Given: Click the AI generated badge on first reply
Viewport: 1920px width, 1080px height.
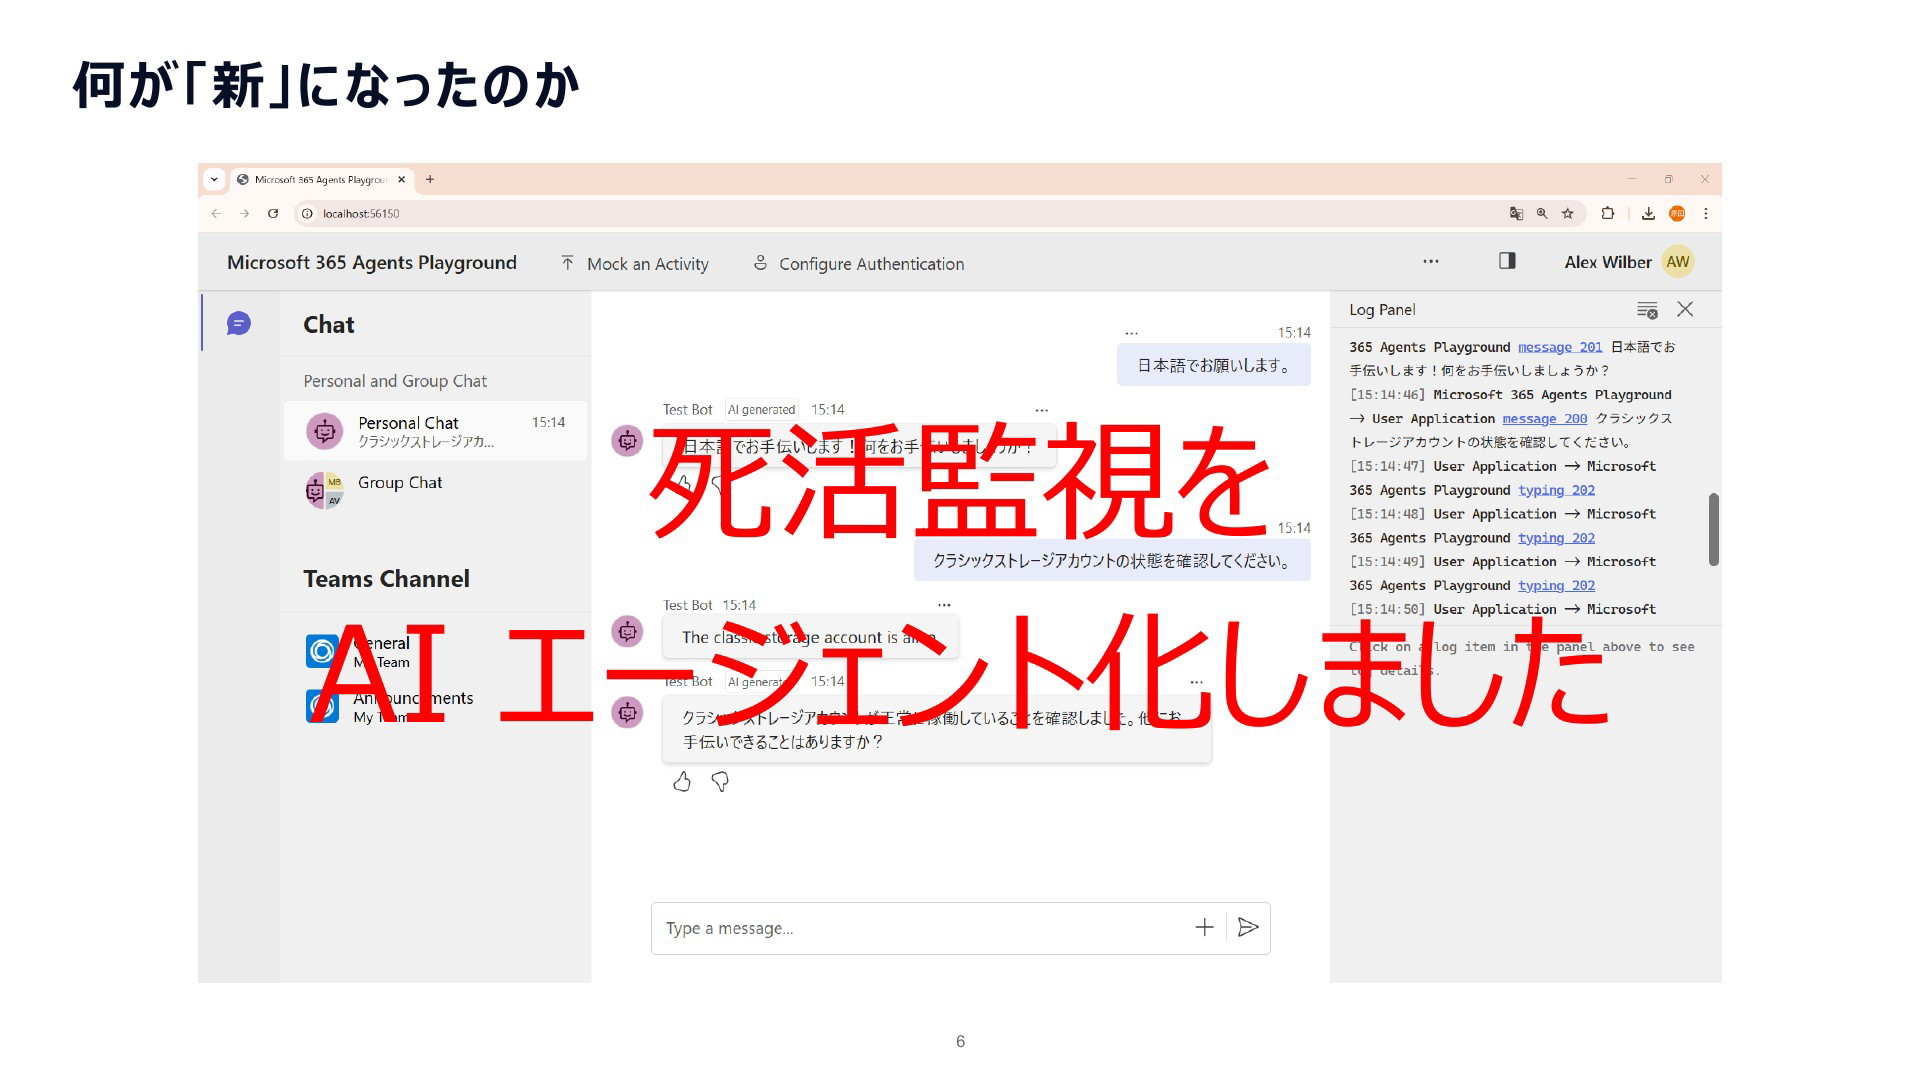Looking at the screenshot, I should point(761,410).
